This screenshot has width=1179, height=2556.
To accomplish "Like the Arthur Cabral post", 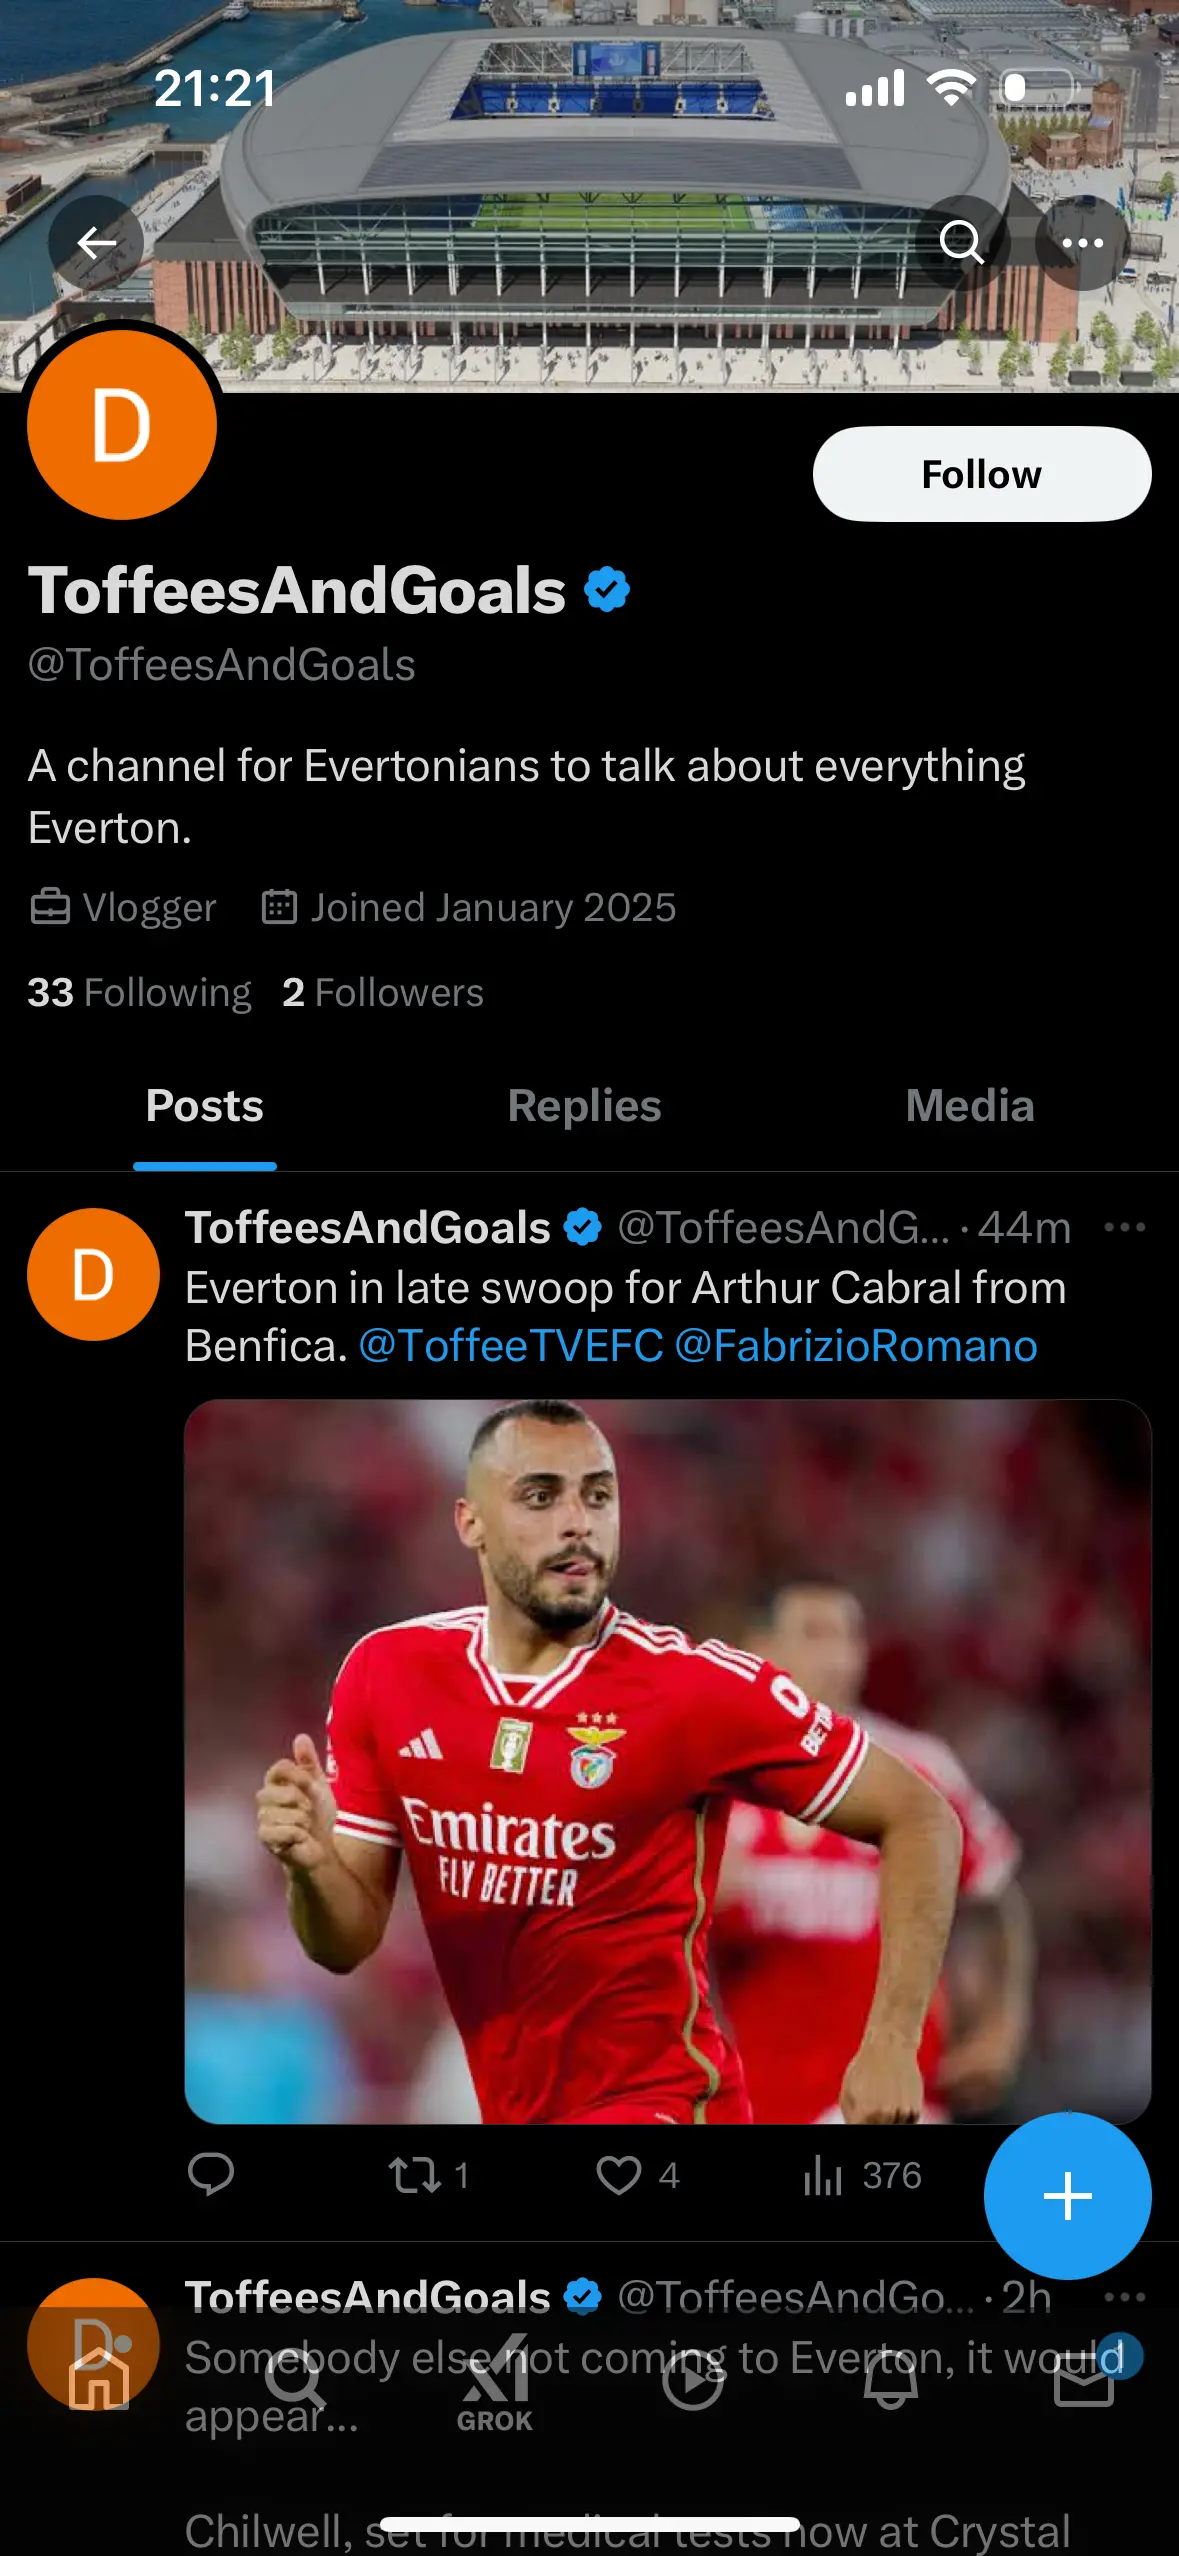I will click(620, 2175).
